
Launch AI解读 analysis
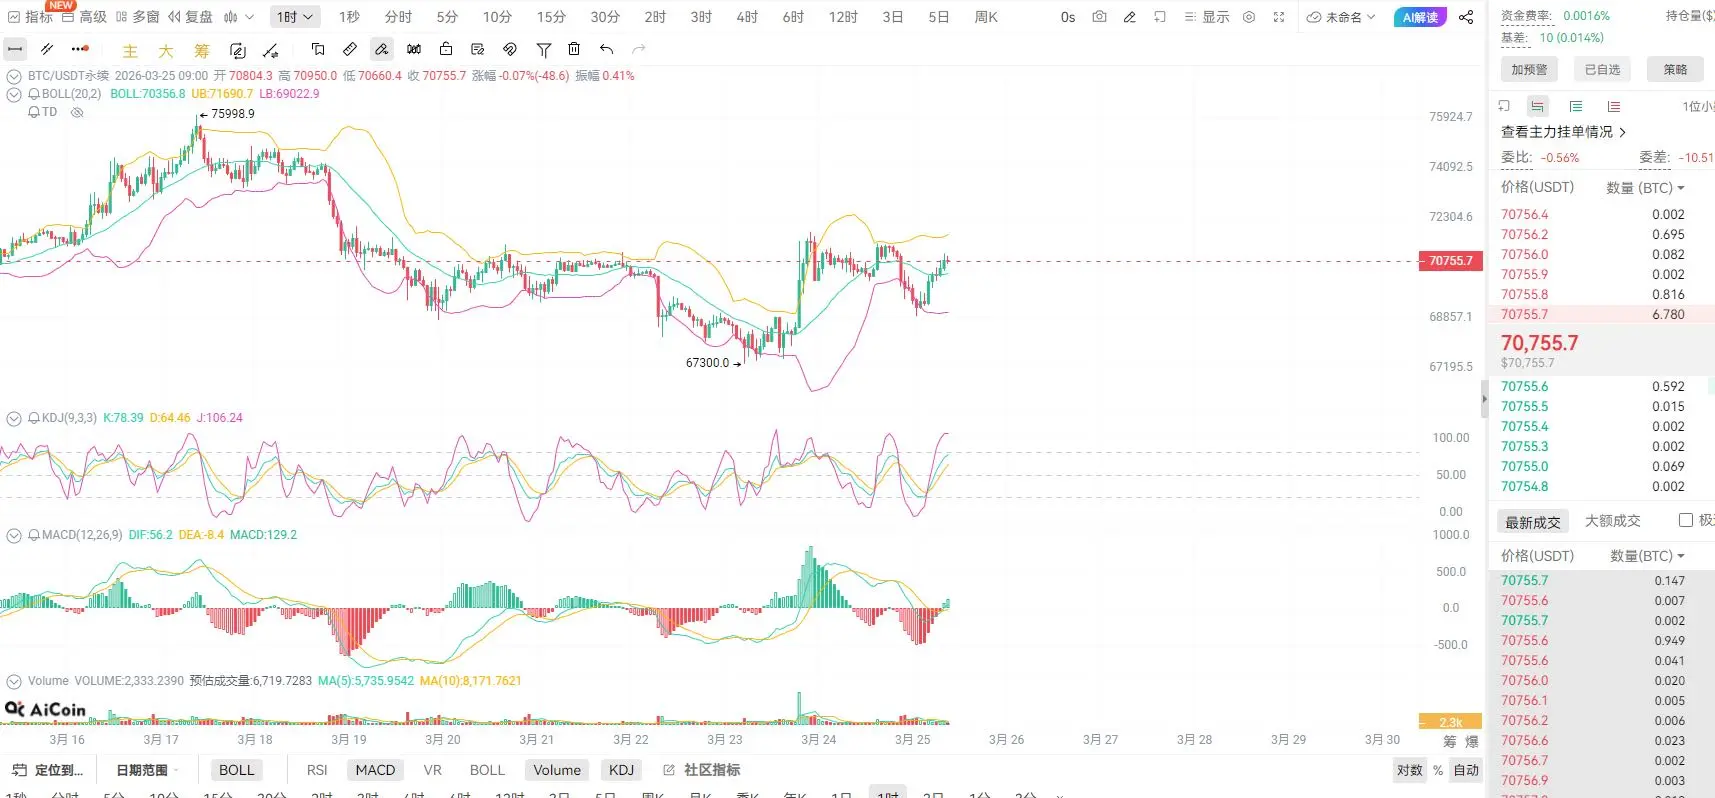point(1420,17)
